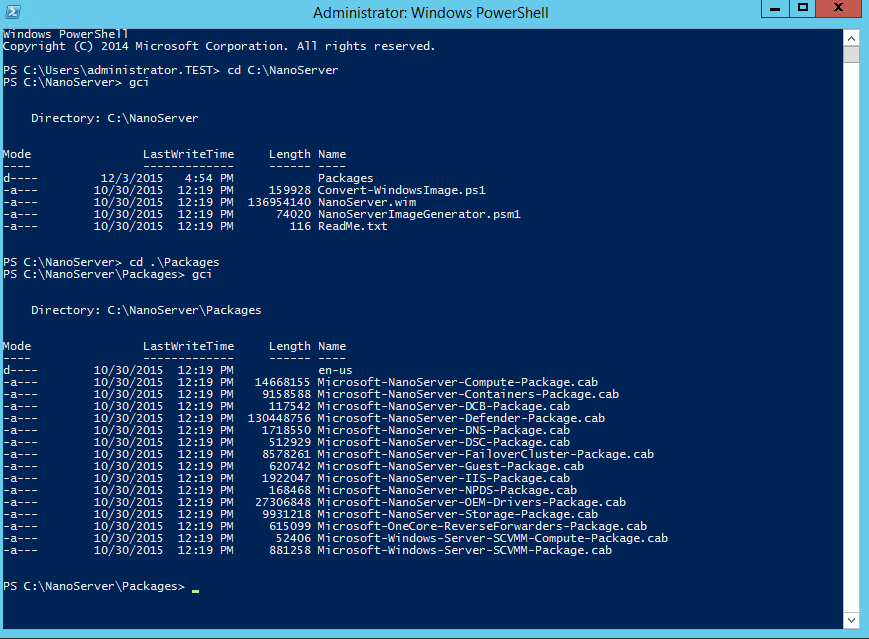Click the file size '27306848'
The width and height of the screenshot is (869, 639).
(283, 502)
